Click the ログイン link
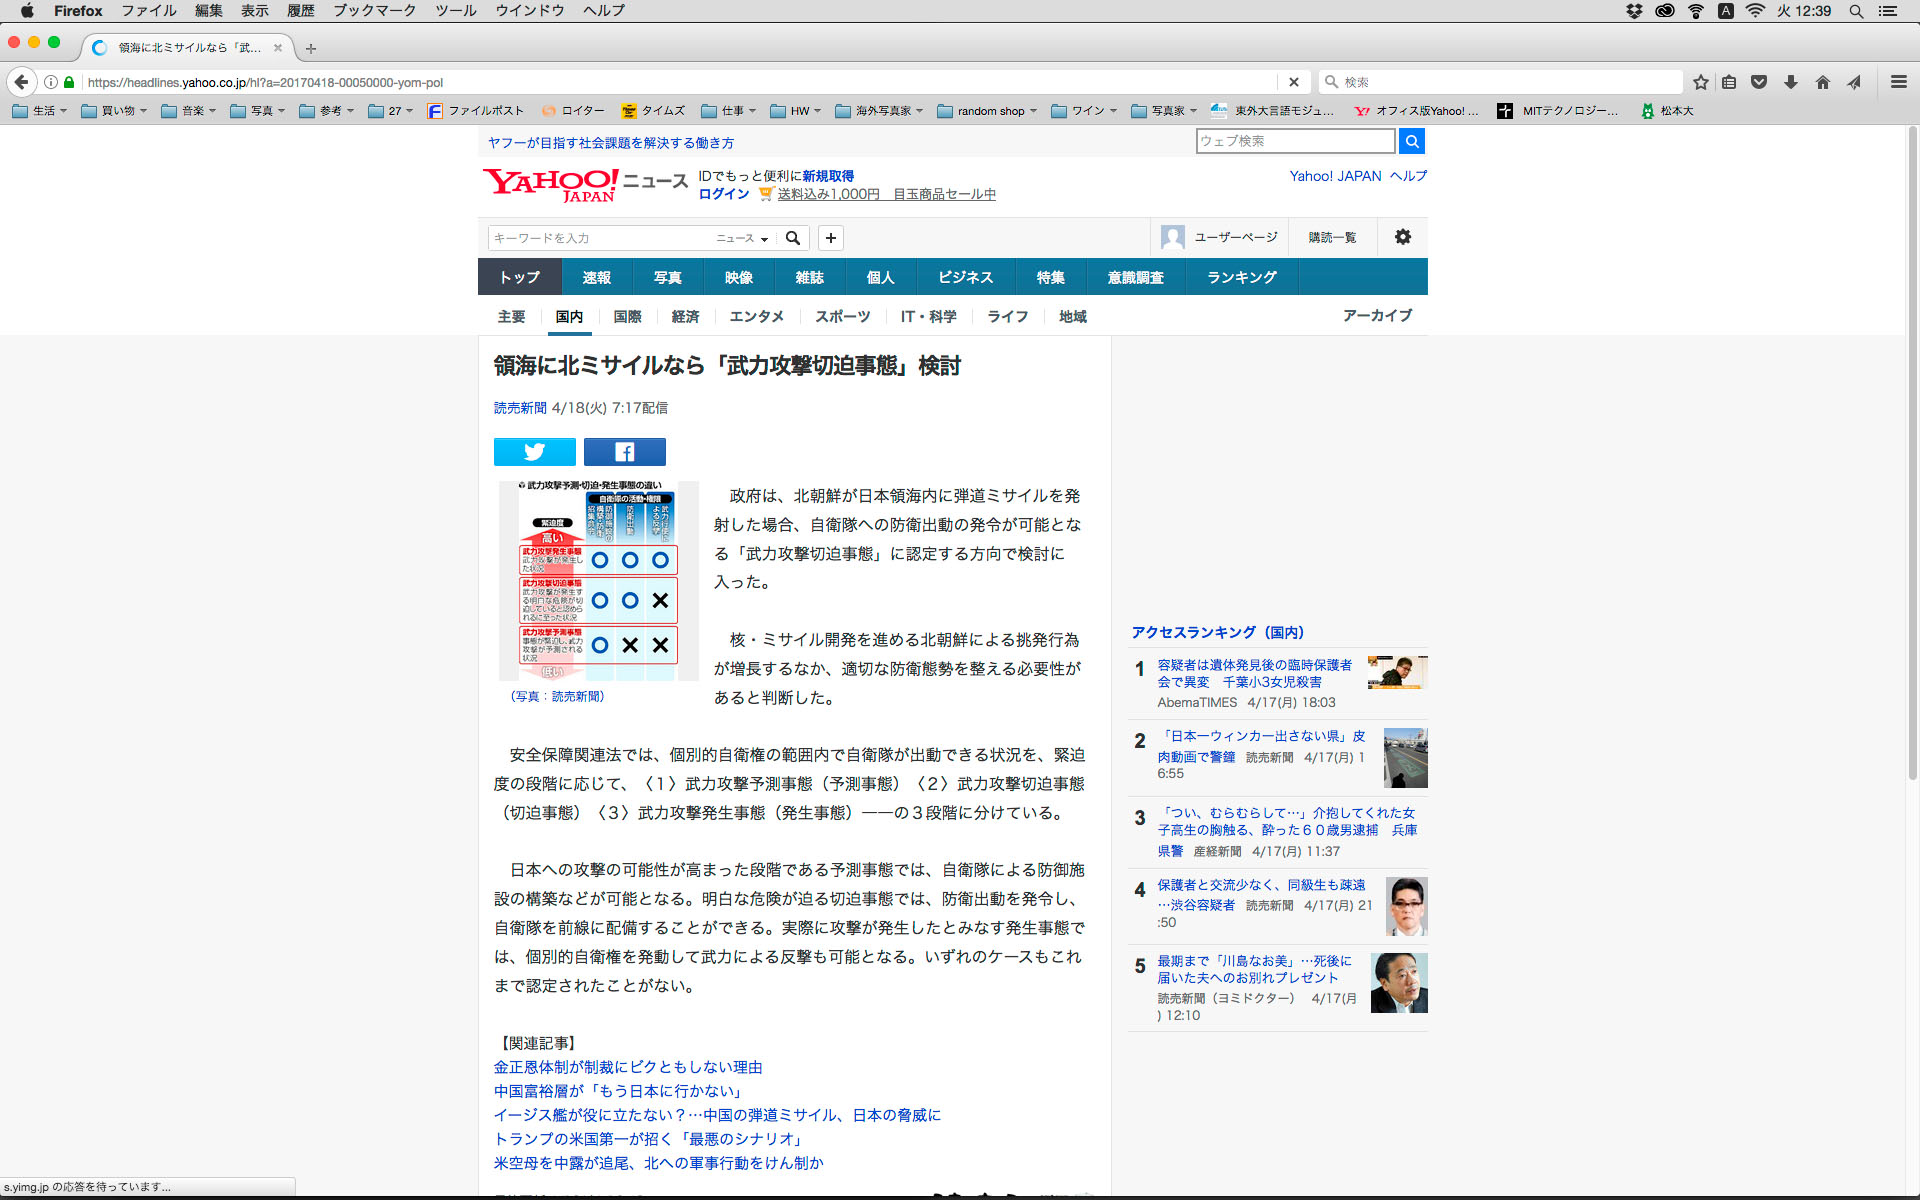This screenshot has width=1920, height=1200. pos(724,194)
